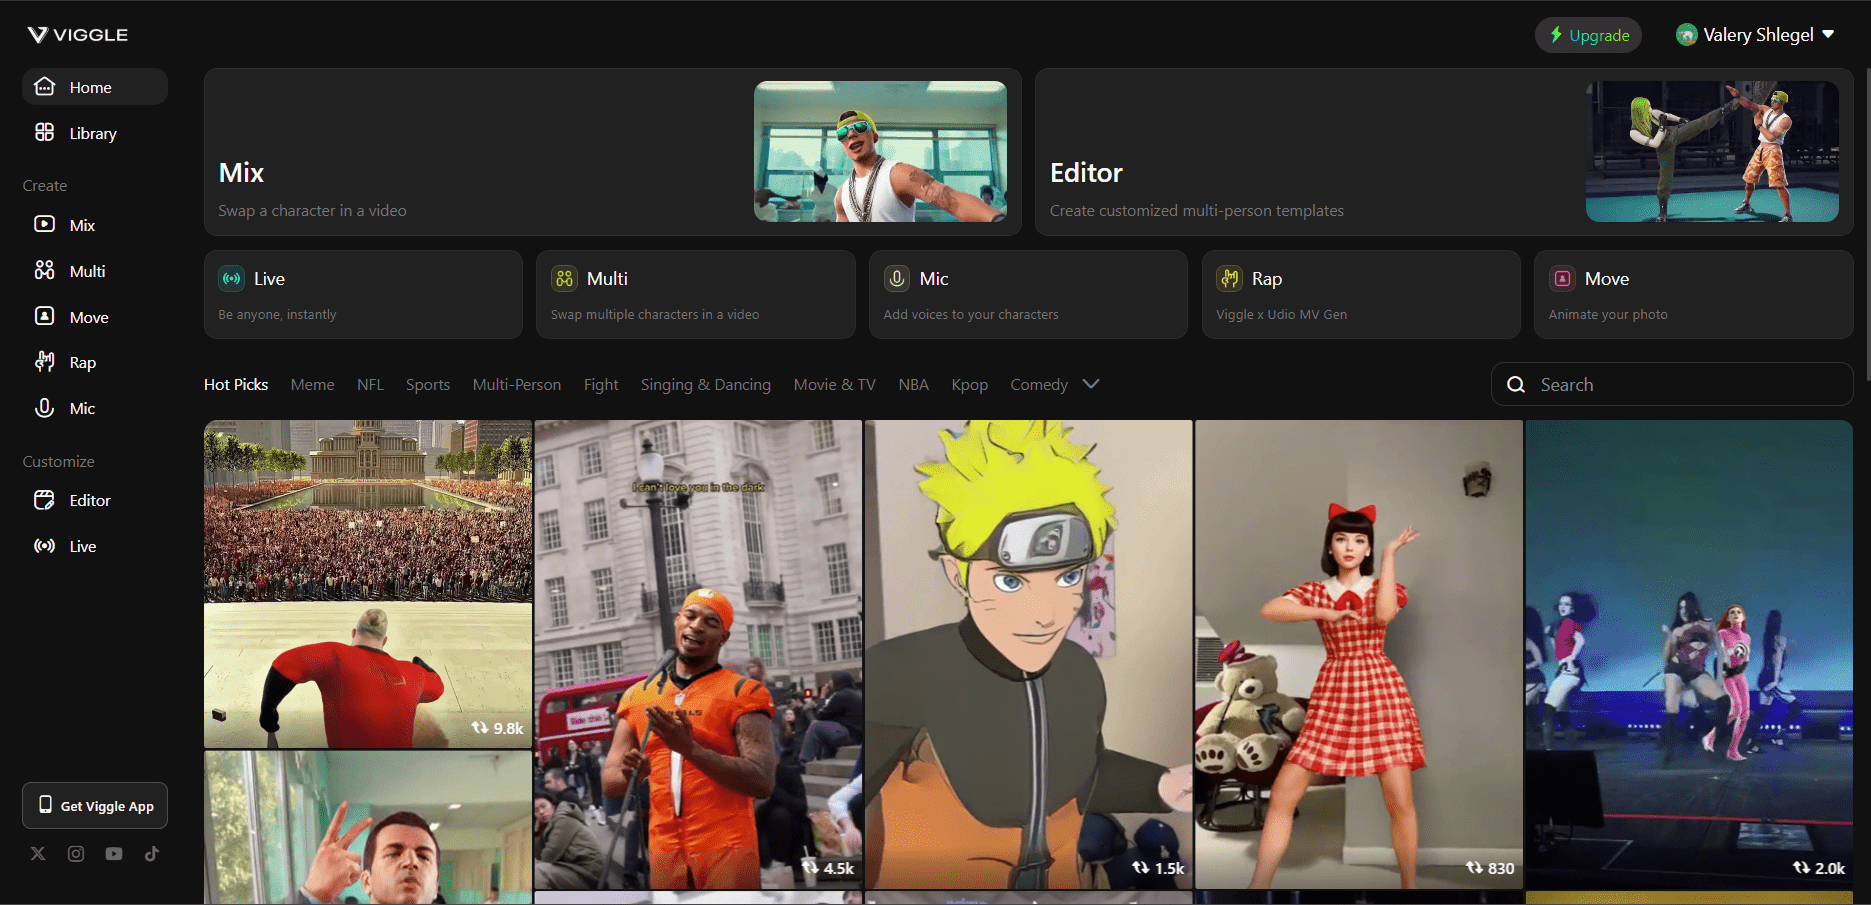Open the Valery Shlegel account dropdown

(x=1756, y=35)
